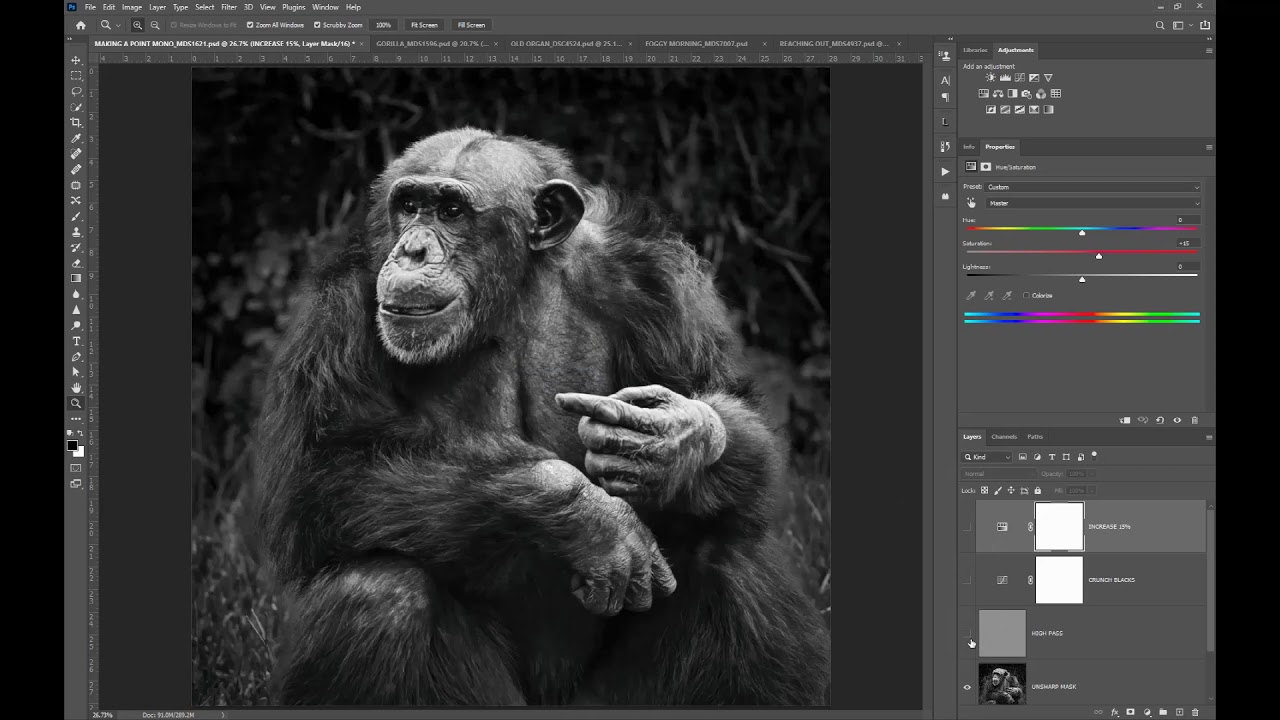Click the Fill Screen button

[471, 25]
